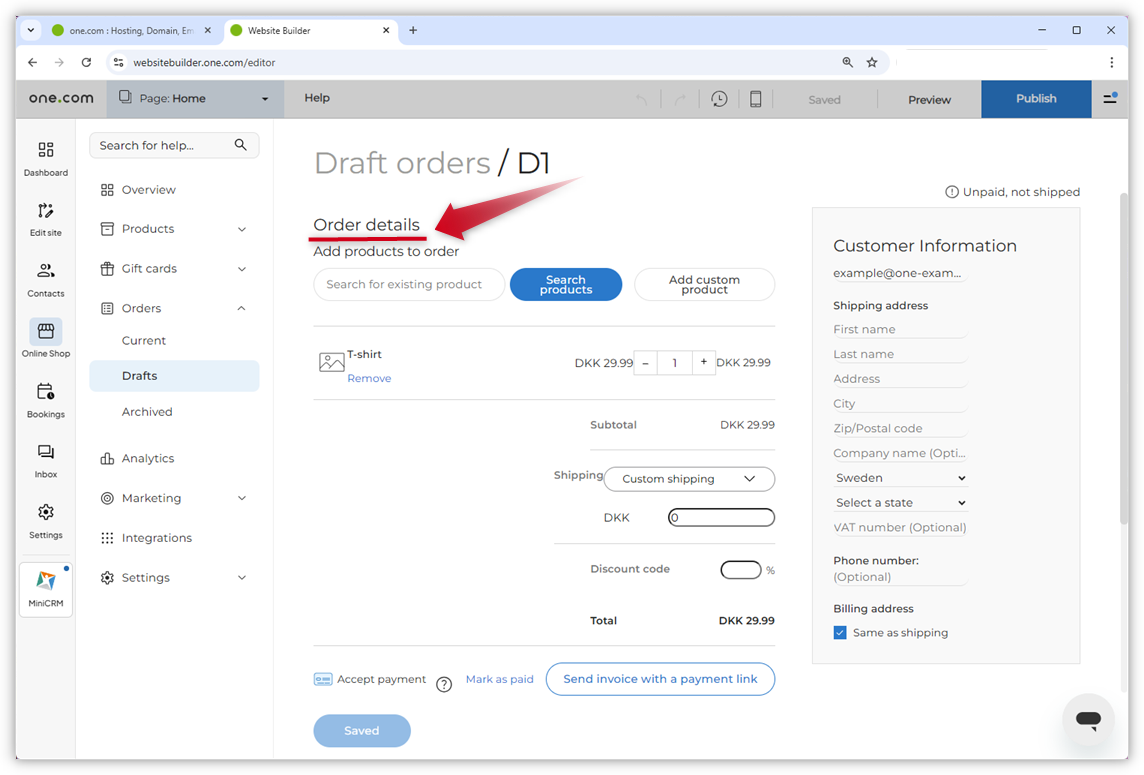Select Archived under Orders
Viewport: 1144px width, 775px height.
point(147,412)
